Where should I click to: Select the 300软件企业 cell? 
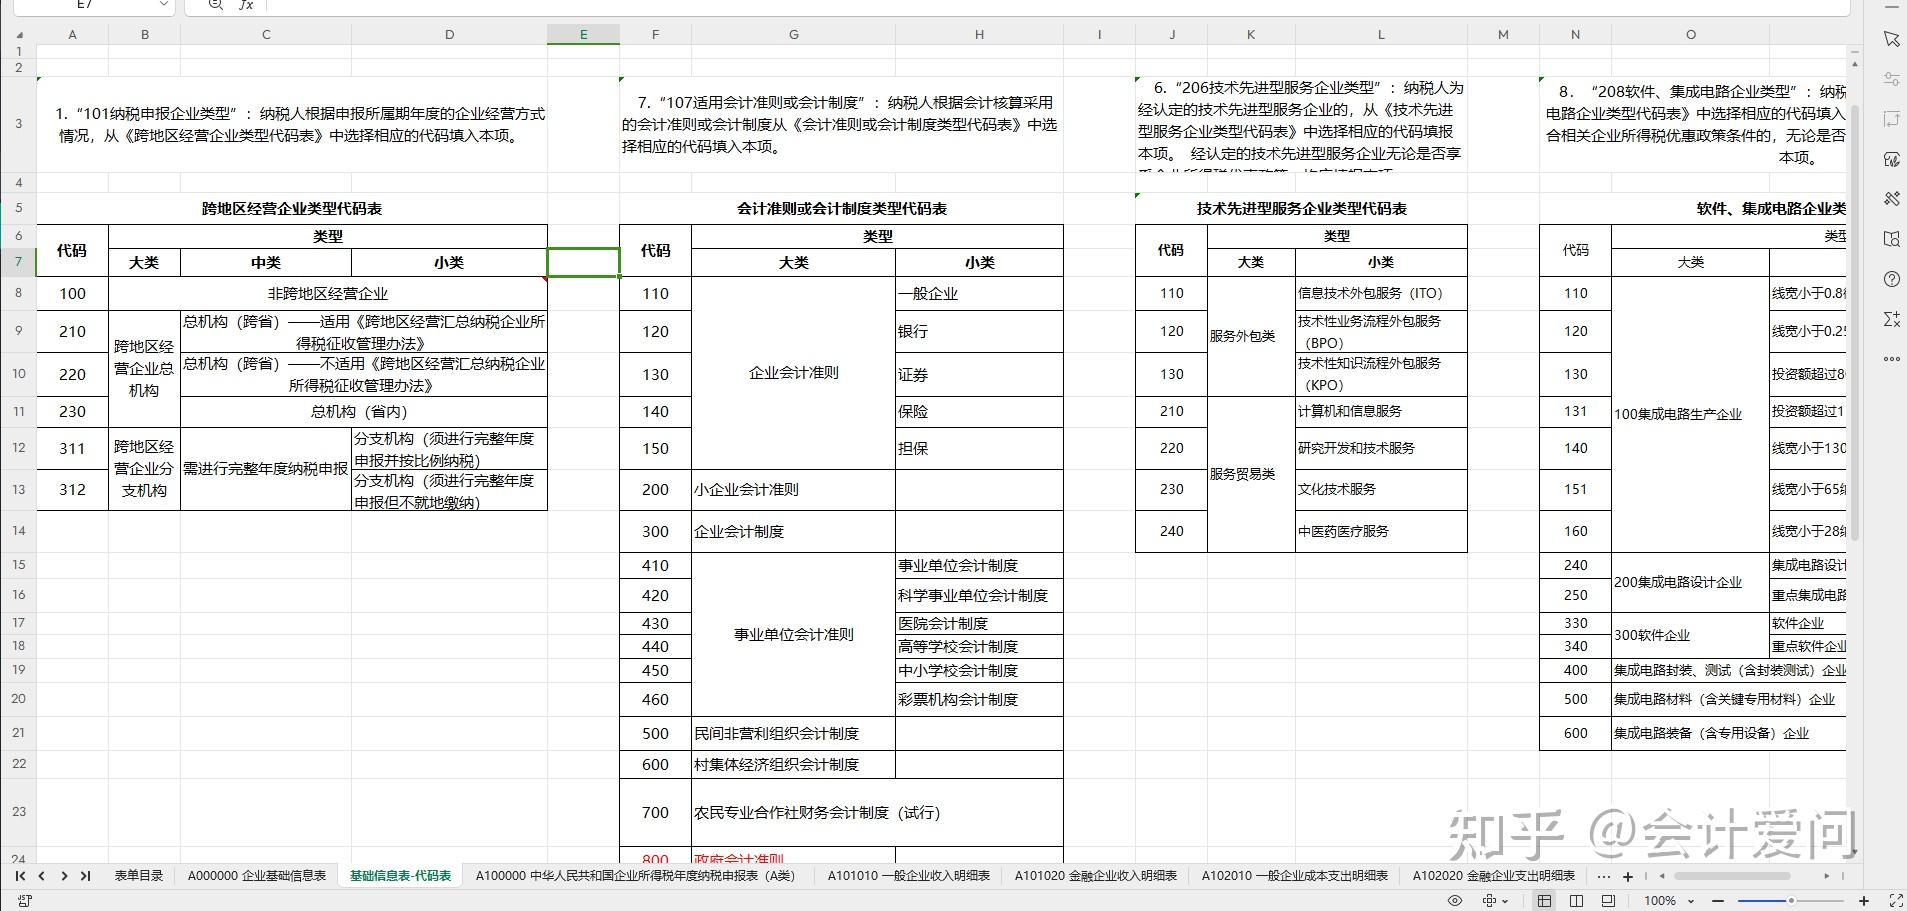click(x=1690, y=635)
